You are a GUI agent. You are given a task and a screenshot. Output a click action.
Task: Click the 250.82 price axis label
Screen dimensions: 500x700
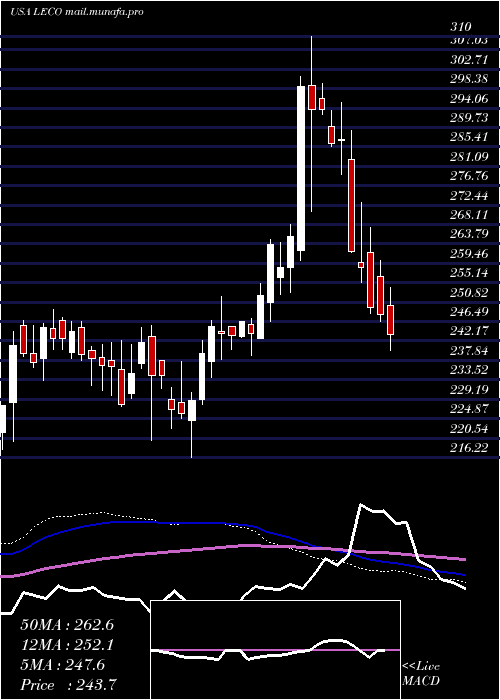pyautogui.click(x=469, y=292)
